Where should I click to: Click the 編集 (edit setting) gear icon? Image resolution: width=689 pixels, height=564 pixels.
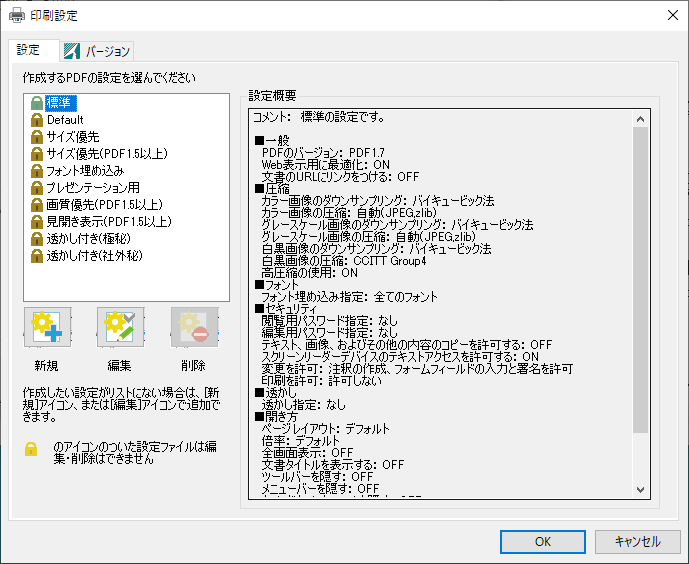click(x=121, y=327)
